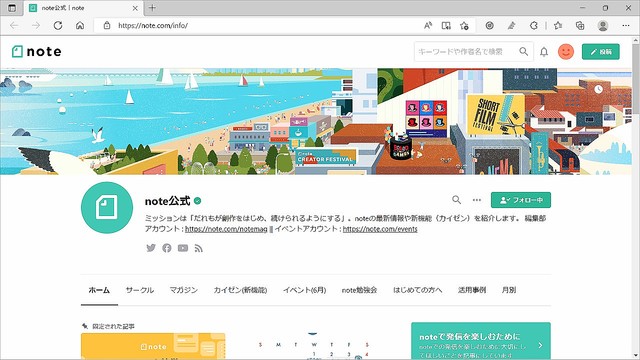The width and height of the screenshot is (640, 360).
Task: Open note公式 RSS feed icon
Action: [199, 248]
